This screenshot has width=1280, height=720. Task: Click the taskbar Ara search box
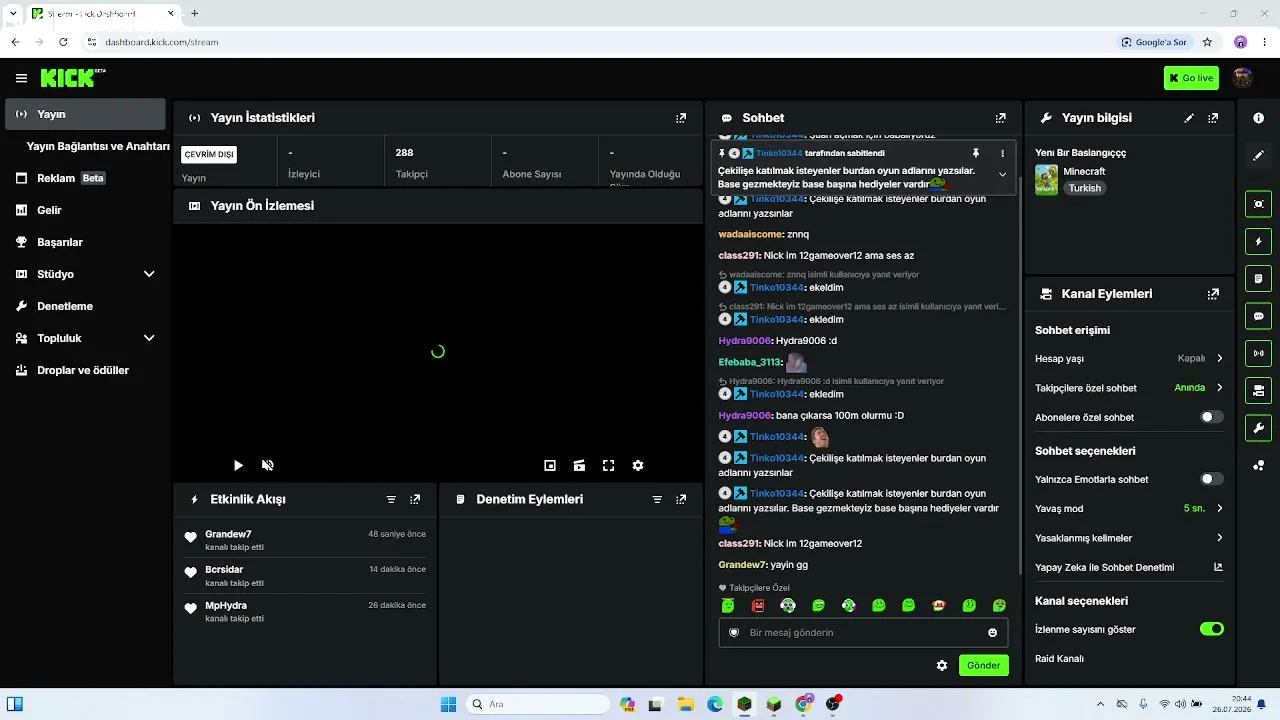pos(538,704)
